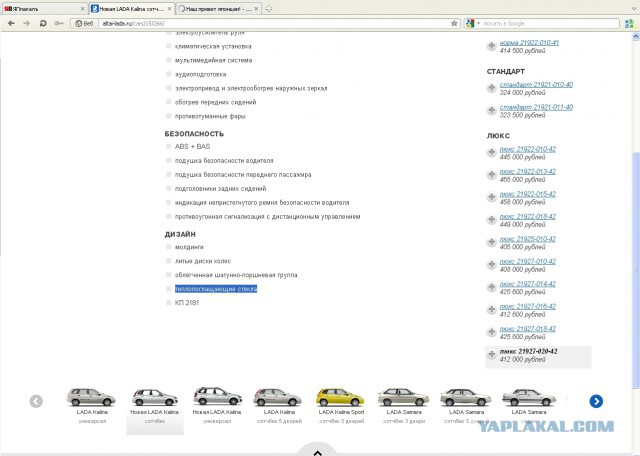Screen dimensions: 640x456
Task: Click the 'мультимедийная система' list item
Action: 213,60
